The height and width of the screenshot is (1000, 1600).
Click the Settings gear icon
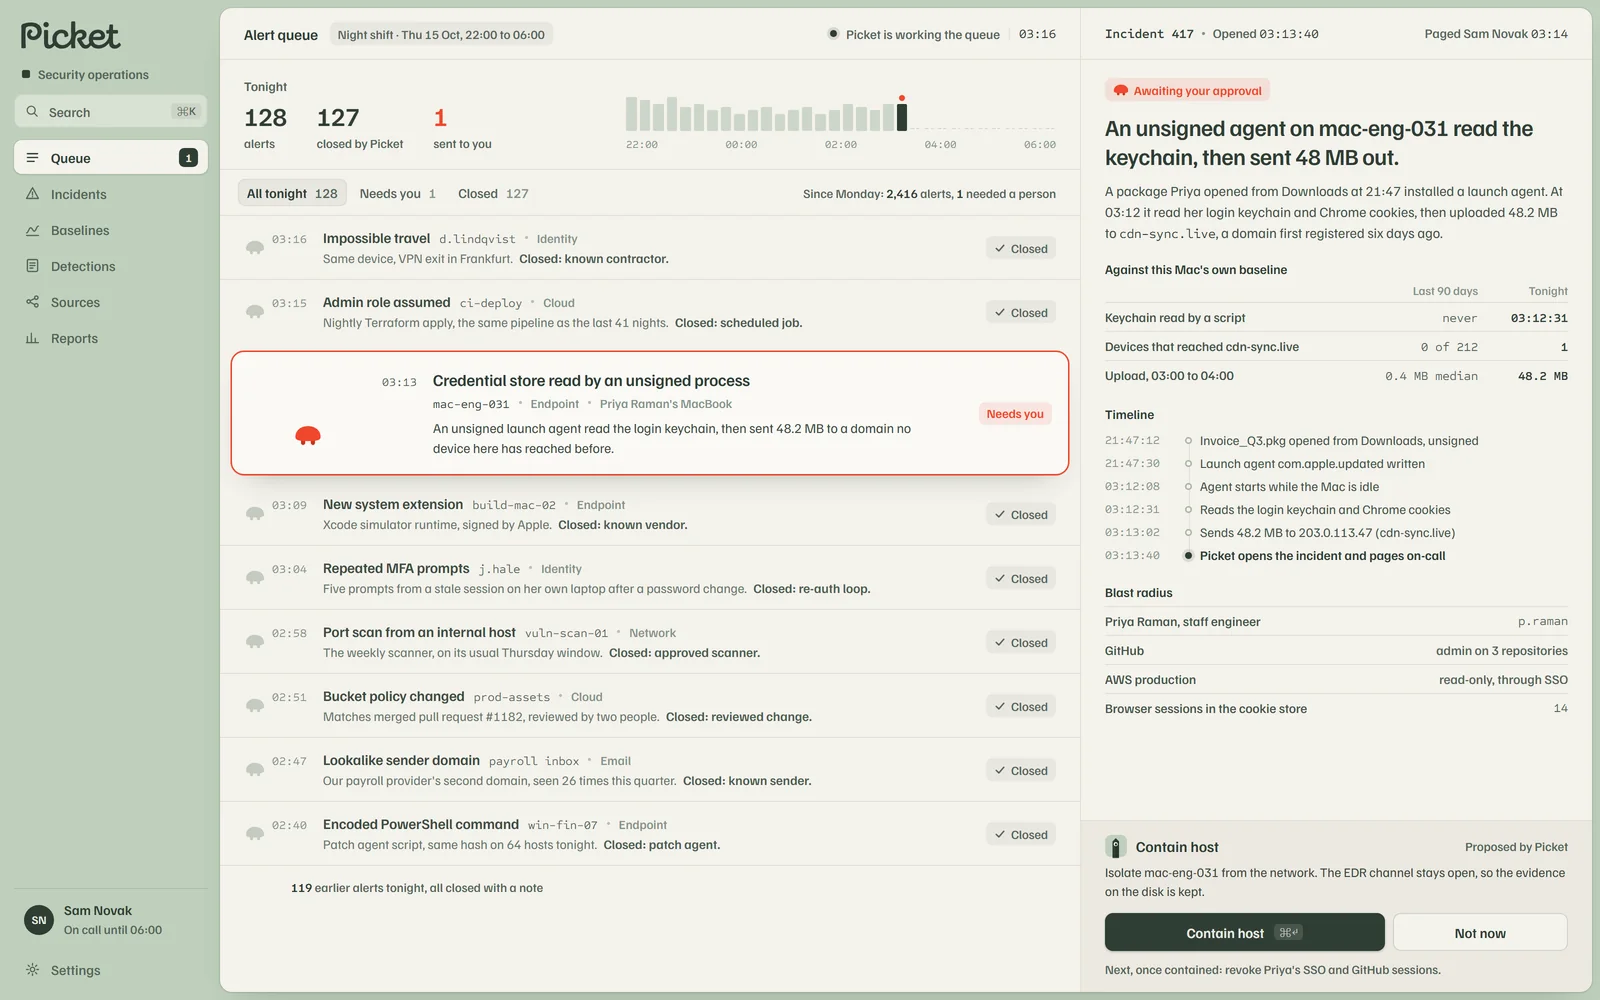(x=32, y=970)
